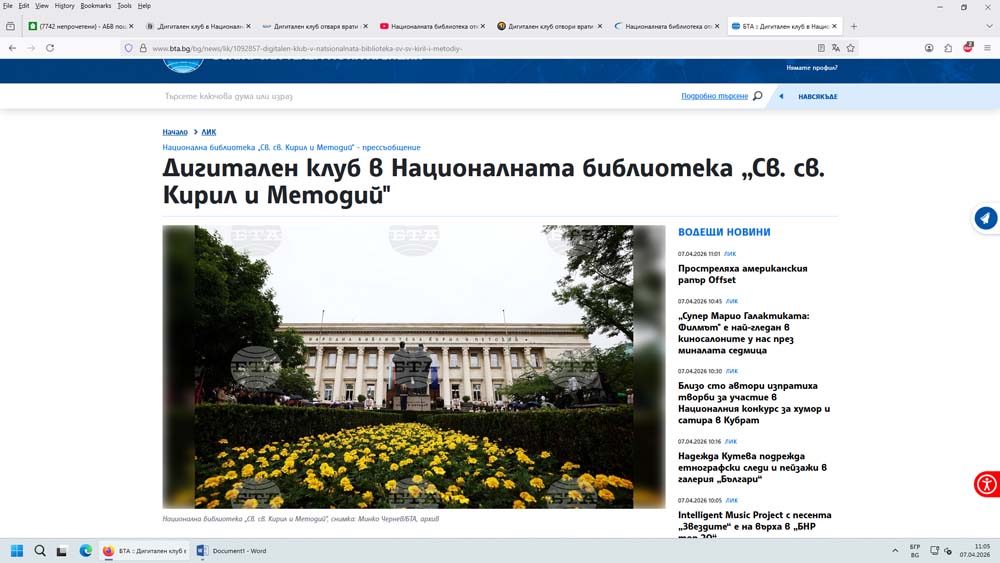Click the browser forward arrow
Image resolution: width=1000 pixels, height=563 pixels.
31,48
